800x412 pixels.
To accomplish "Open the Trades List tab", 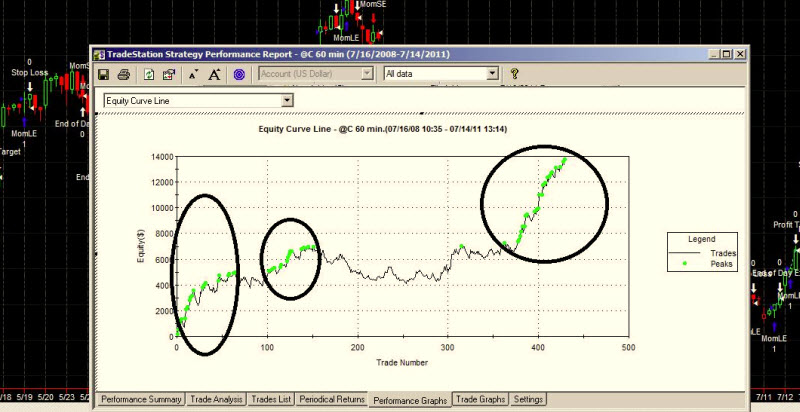I will (271, 399).
